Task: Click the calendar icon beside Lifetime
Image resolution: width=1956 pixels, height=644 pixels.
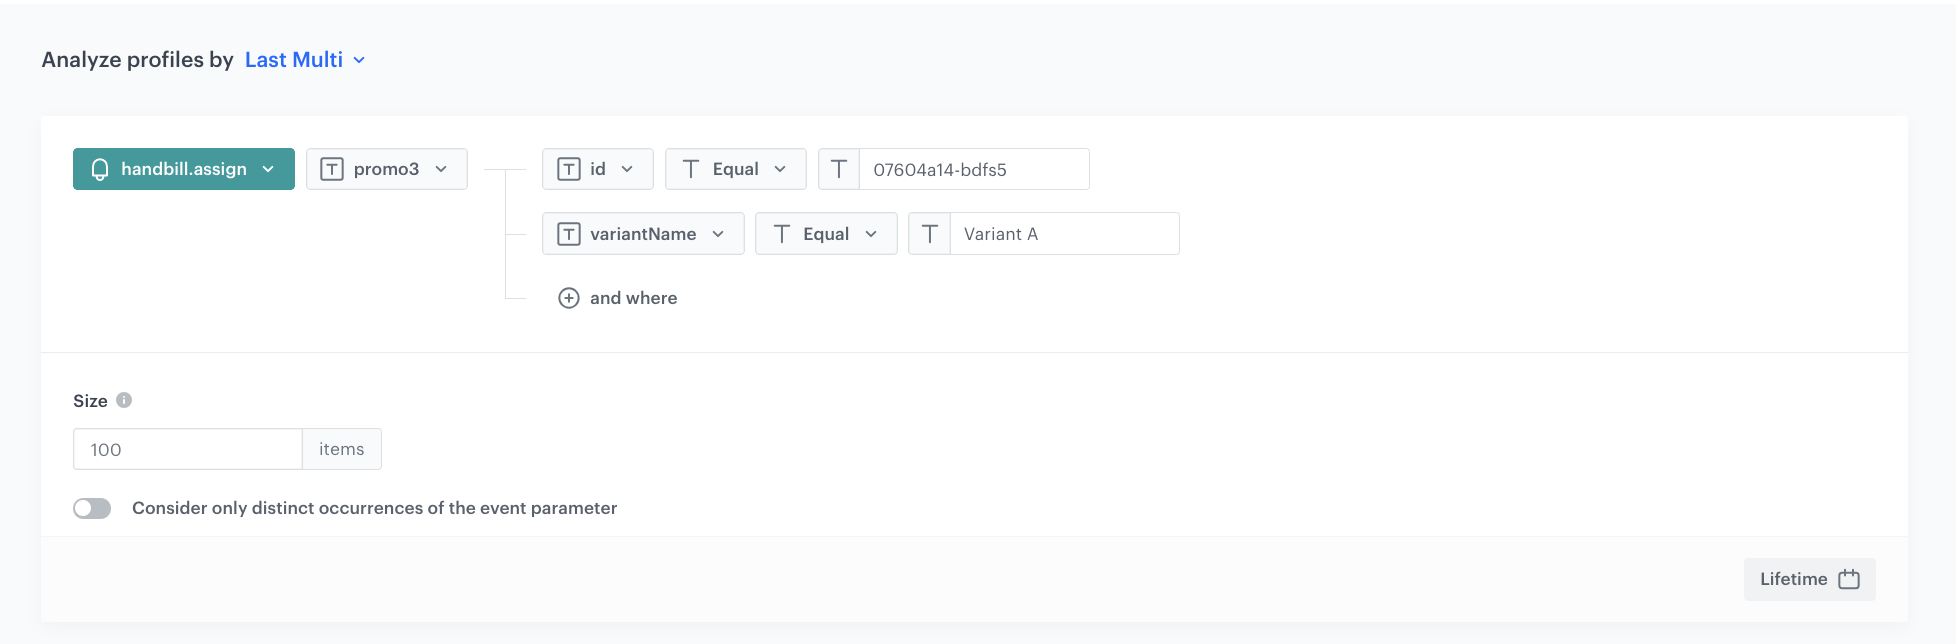Action: click(1849, 579)
